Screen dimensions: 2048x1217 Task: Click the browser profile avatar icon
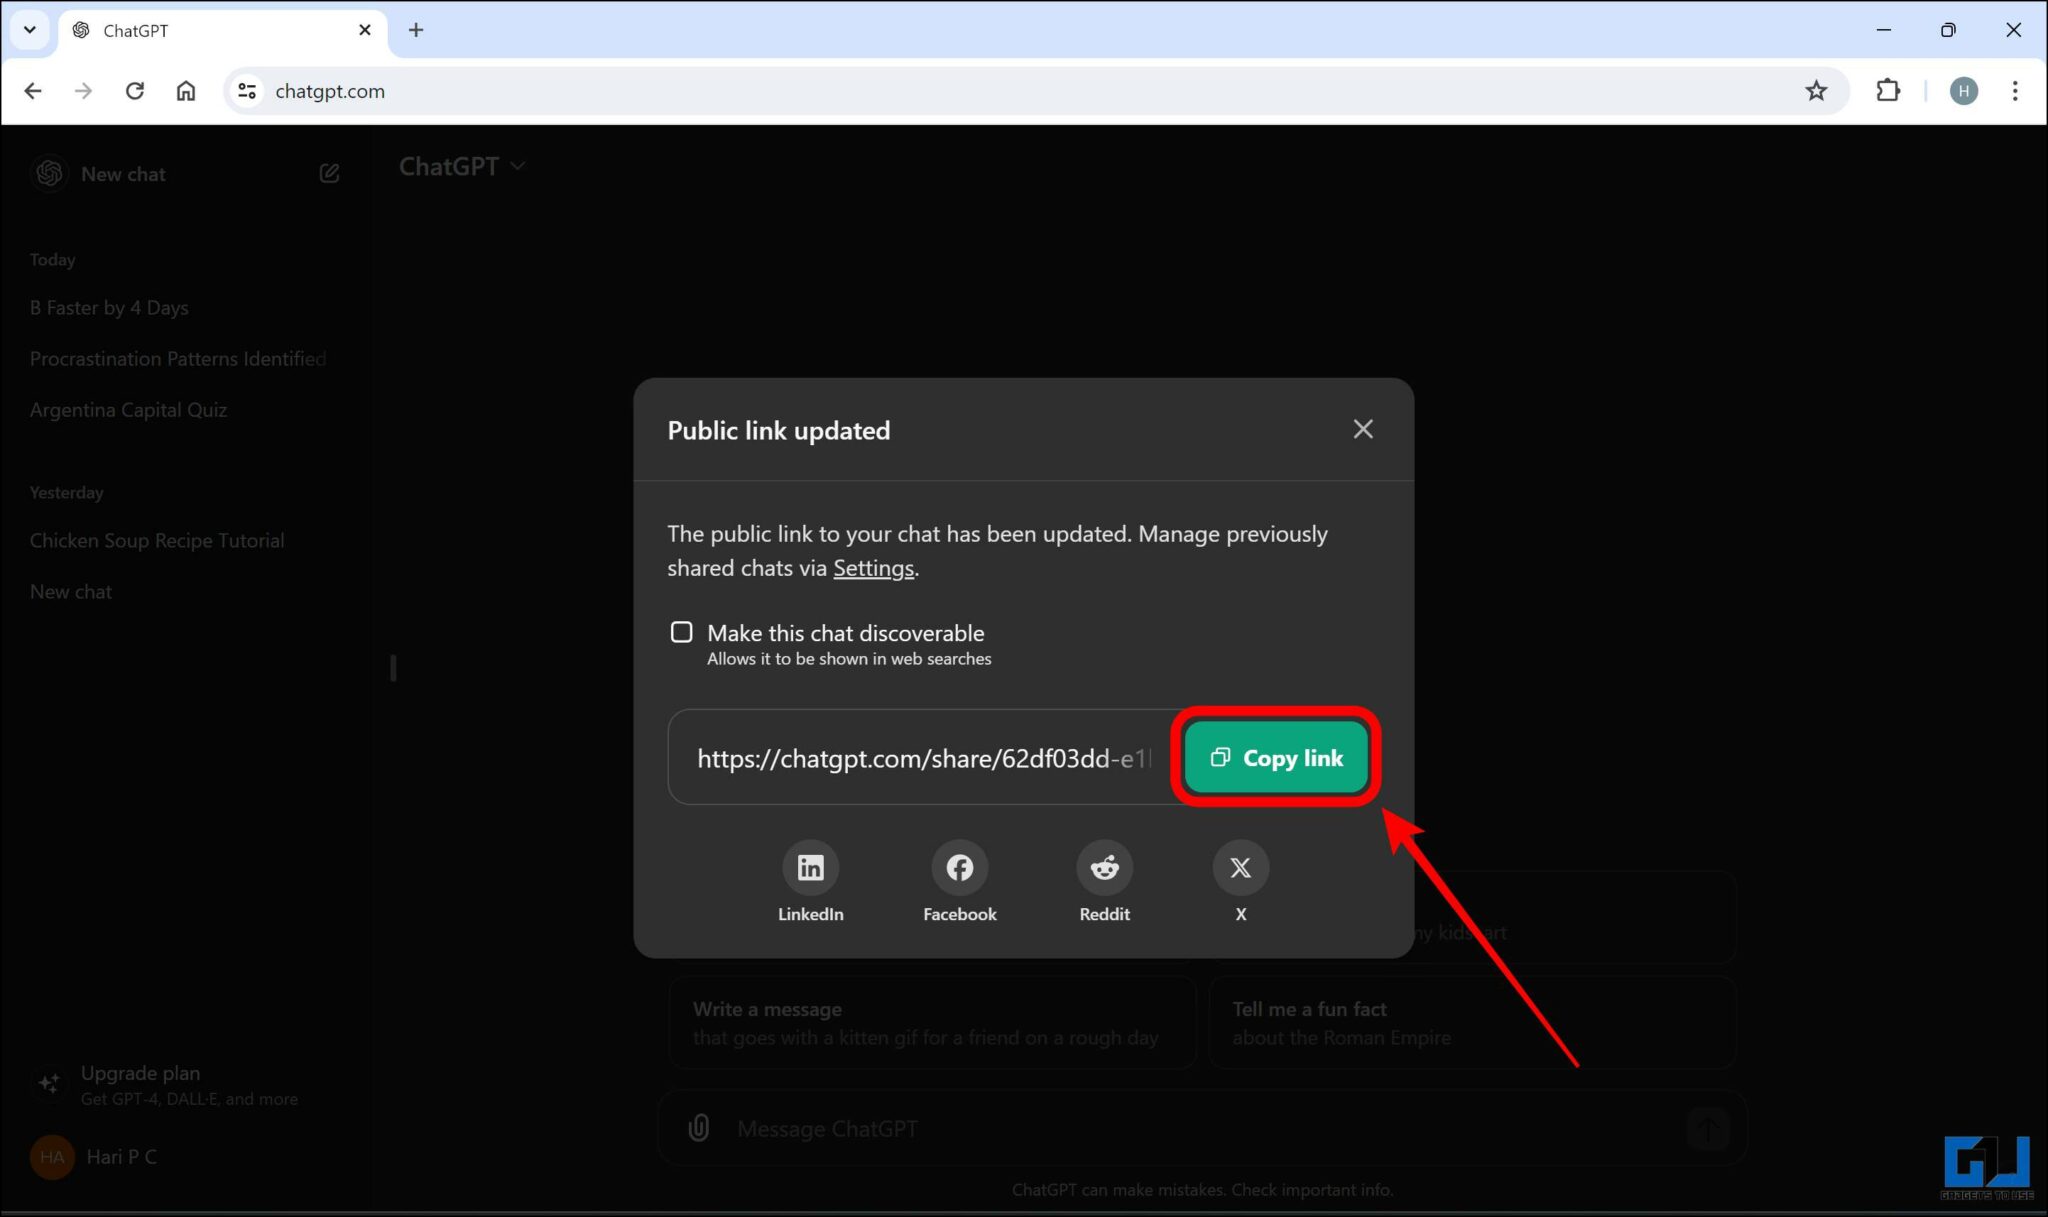(1963, 90)
